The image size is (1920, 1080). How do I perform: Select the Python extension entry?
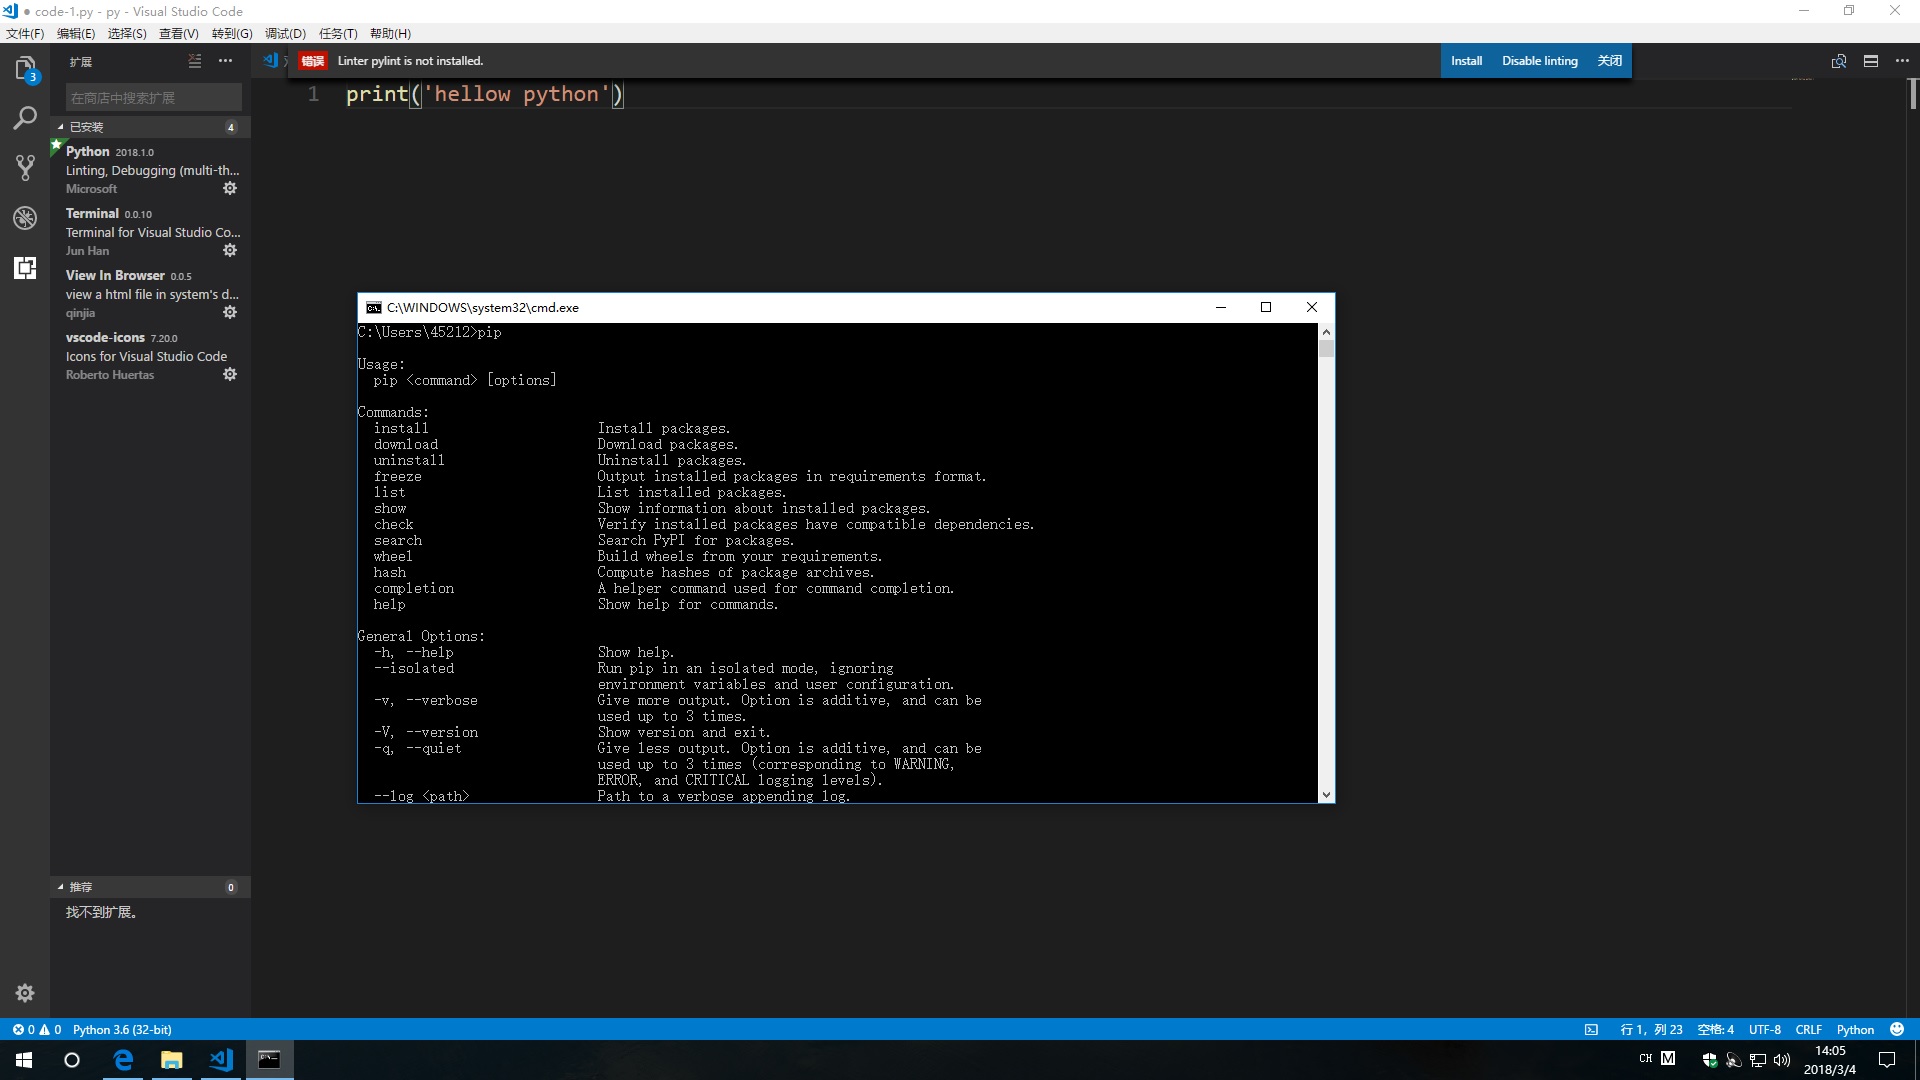(150, 169)
